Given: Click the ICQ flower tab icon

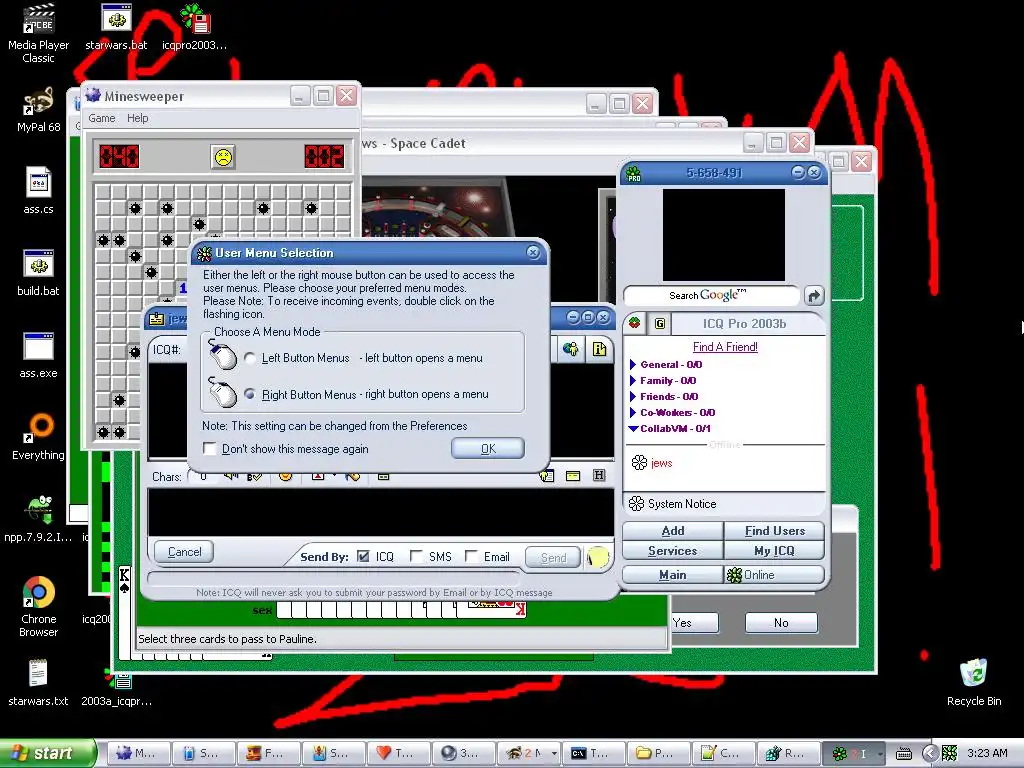Looking at the screenshot, I should [635, 323].
